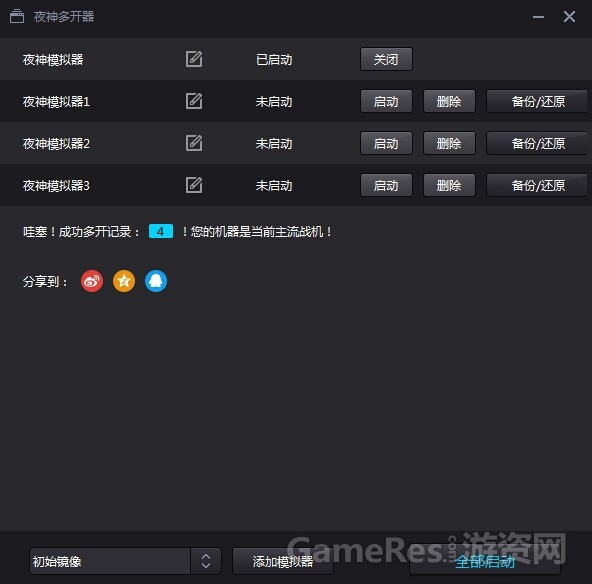The image size is (592, 584).
Task: Click the up/down arrows on image selector
Action: [x=206, y=561]
